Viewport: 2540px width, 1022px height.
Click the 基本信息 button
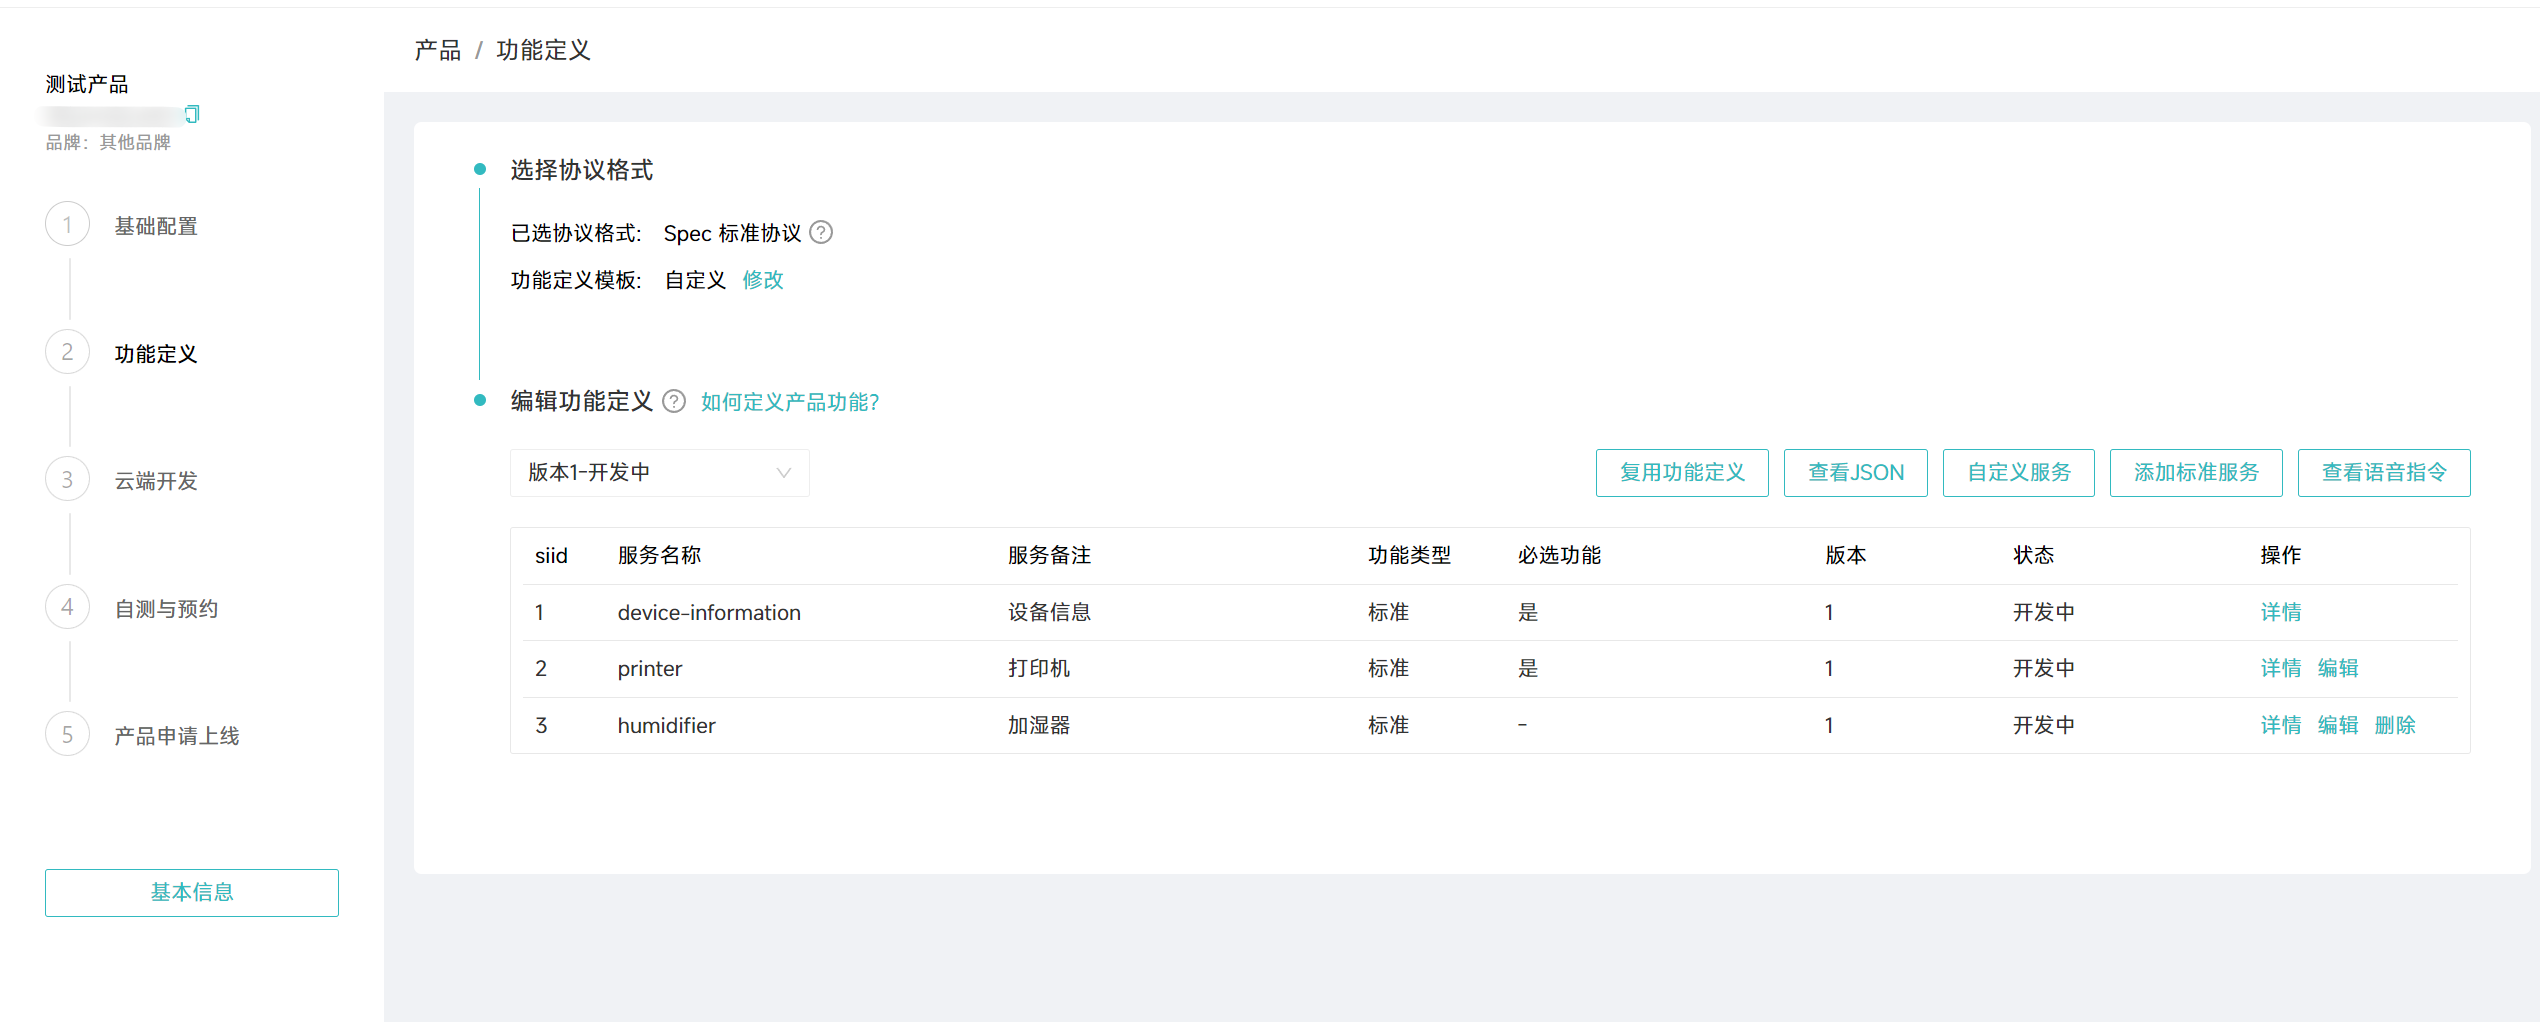pos(192,893)
